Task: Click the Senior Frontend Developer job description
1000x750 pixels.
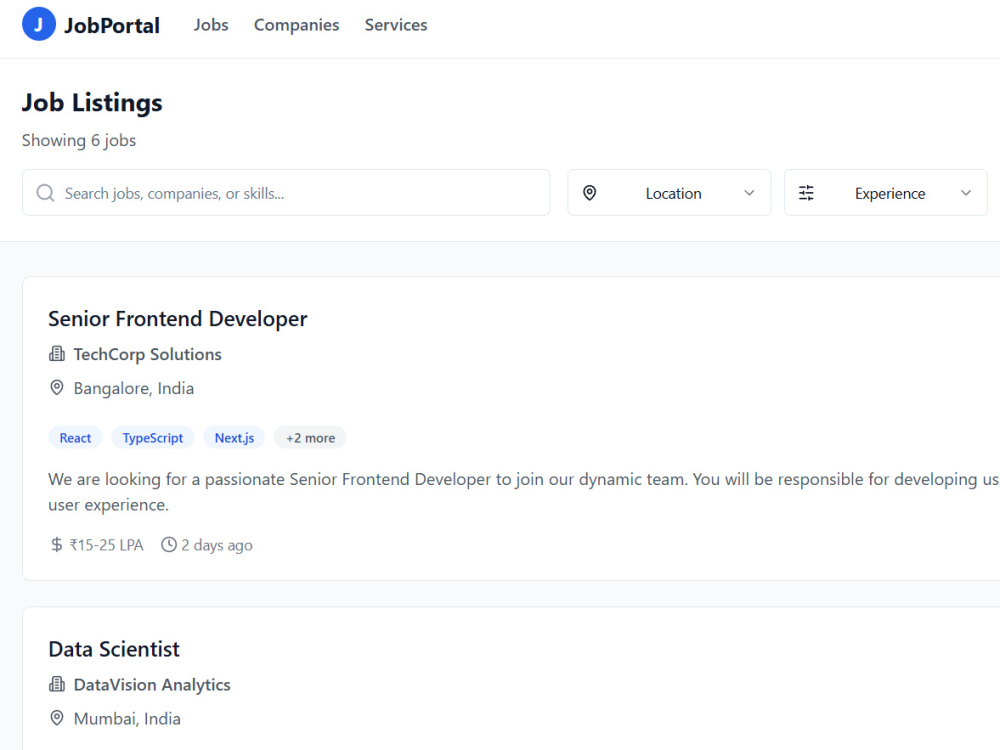Action: pos(524,492)
